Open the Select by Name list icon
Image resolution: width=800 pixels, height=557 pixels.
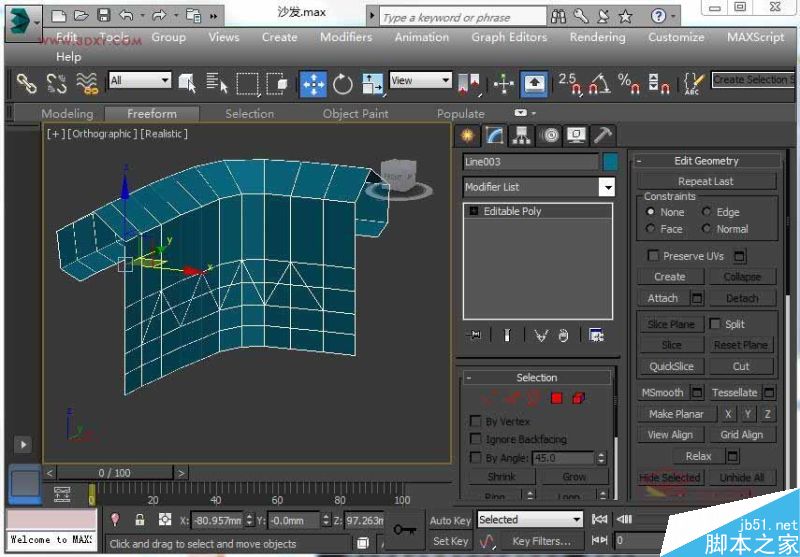click(217, 83)
